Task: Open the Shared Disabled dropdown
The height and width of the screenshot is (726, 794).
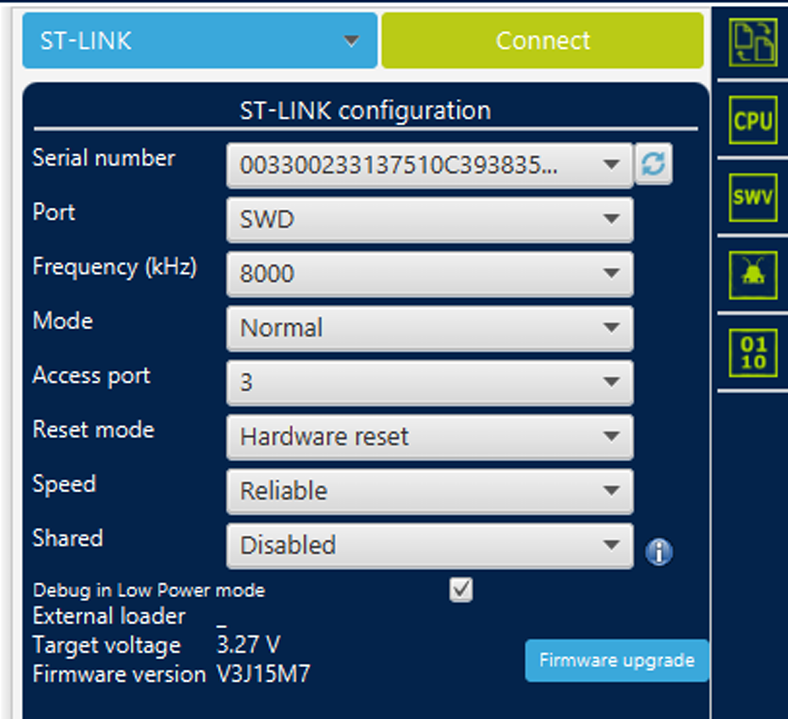Action: [x=430, y=545]
